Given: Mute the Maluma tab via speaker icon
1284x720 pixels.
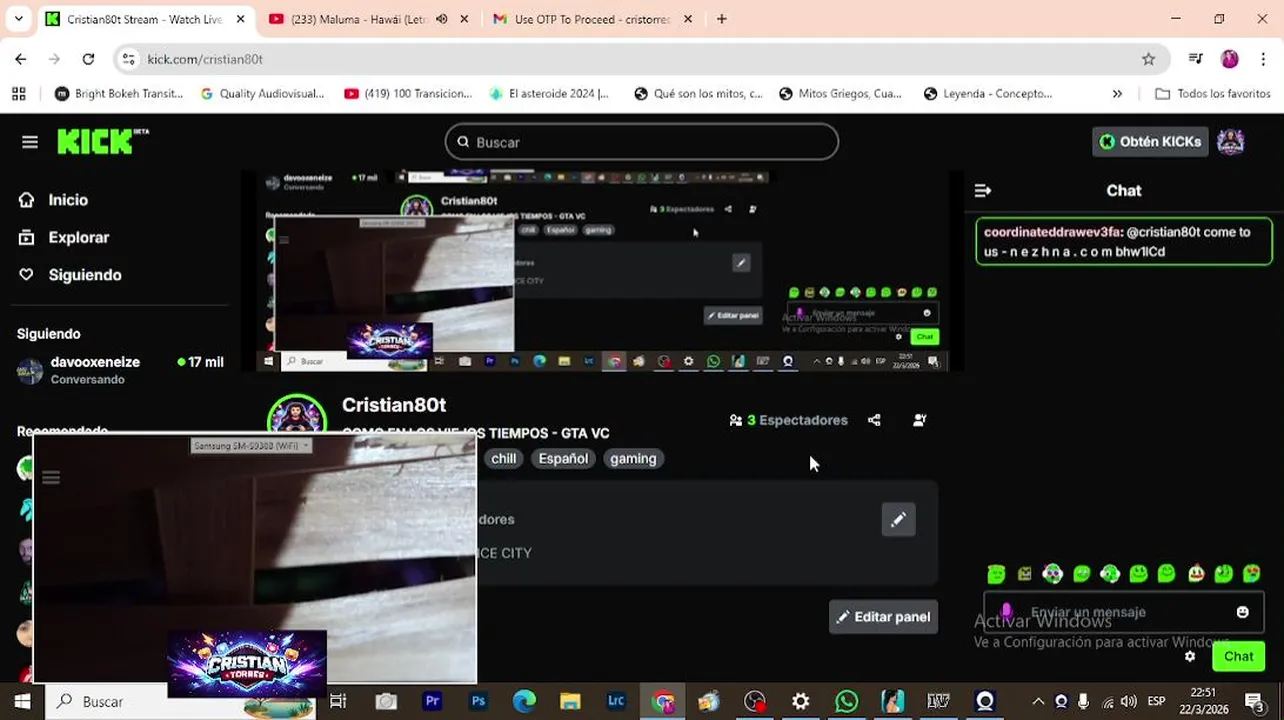Looking at the screenshot, I should tap(442, 19).
